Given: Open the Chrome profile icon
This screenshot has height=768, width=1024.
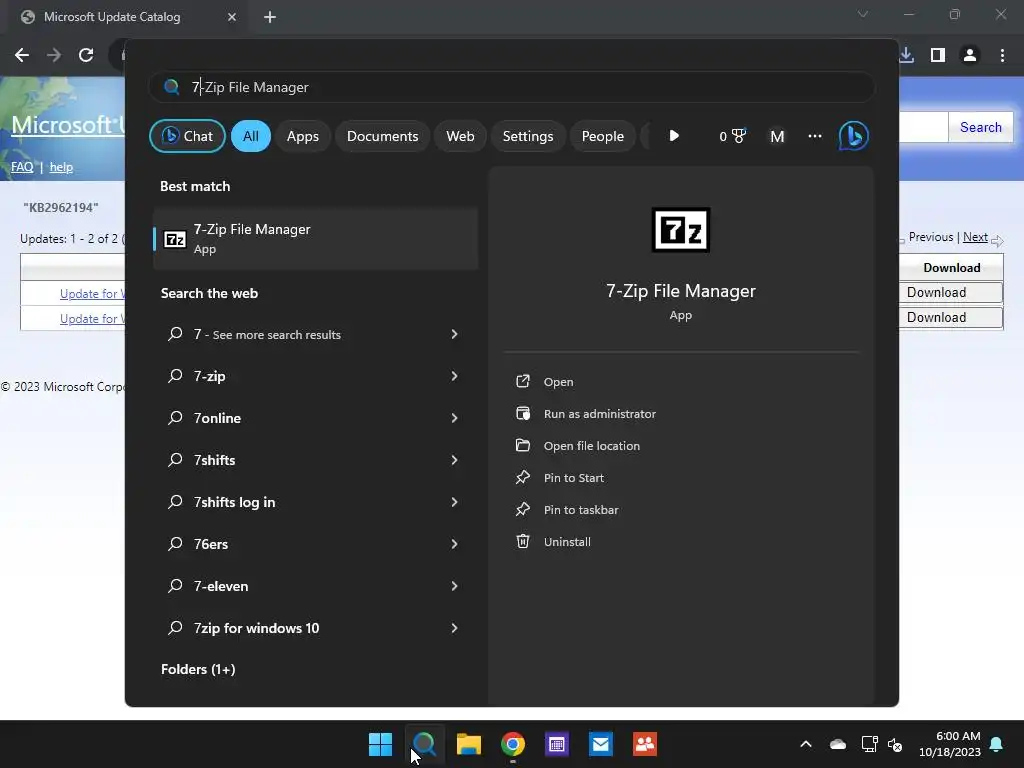Looking at the screenshot, I should pyautogui.click(x=970, y=55).
